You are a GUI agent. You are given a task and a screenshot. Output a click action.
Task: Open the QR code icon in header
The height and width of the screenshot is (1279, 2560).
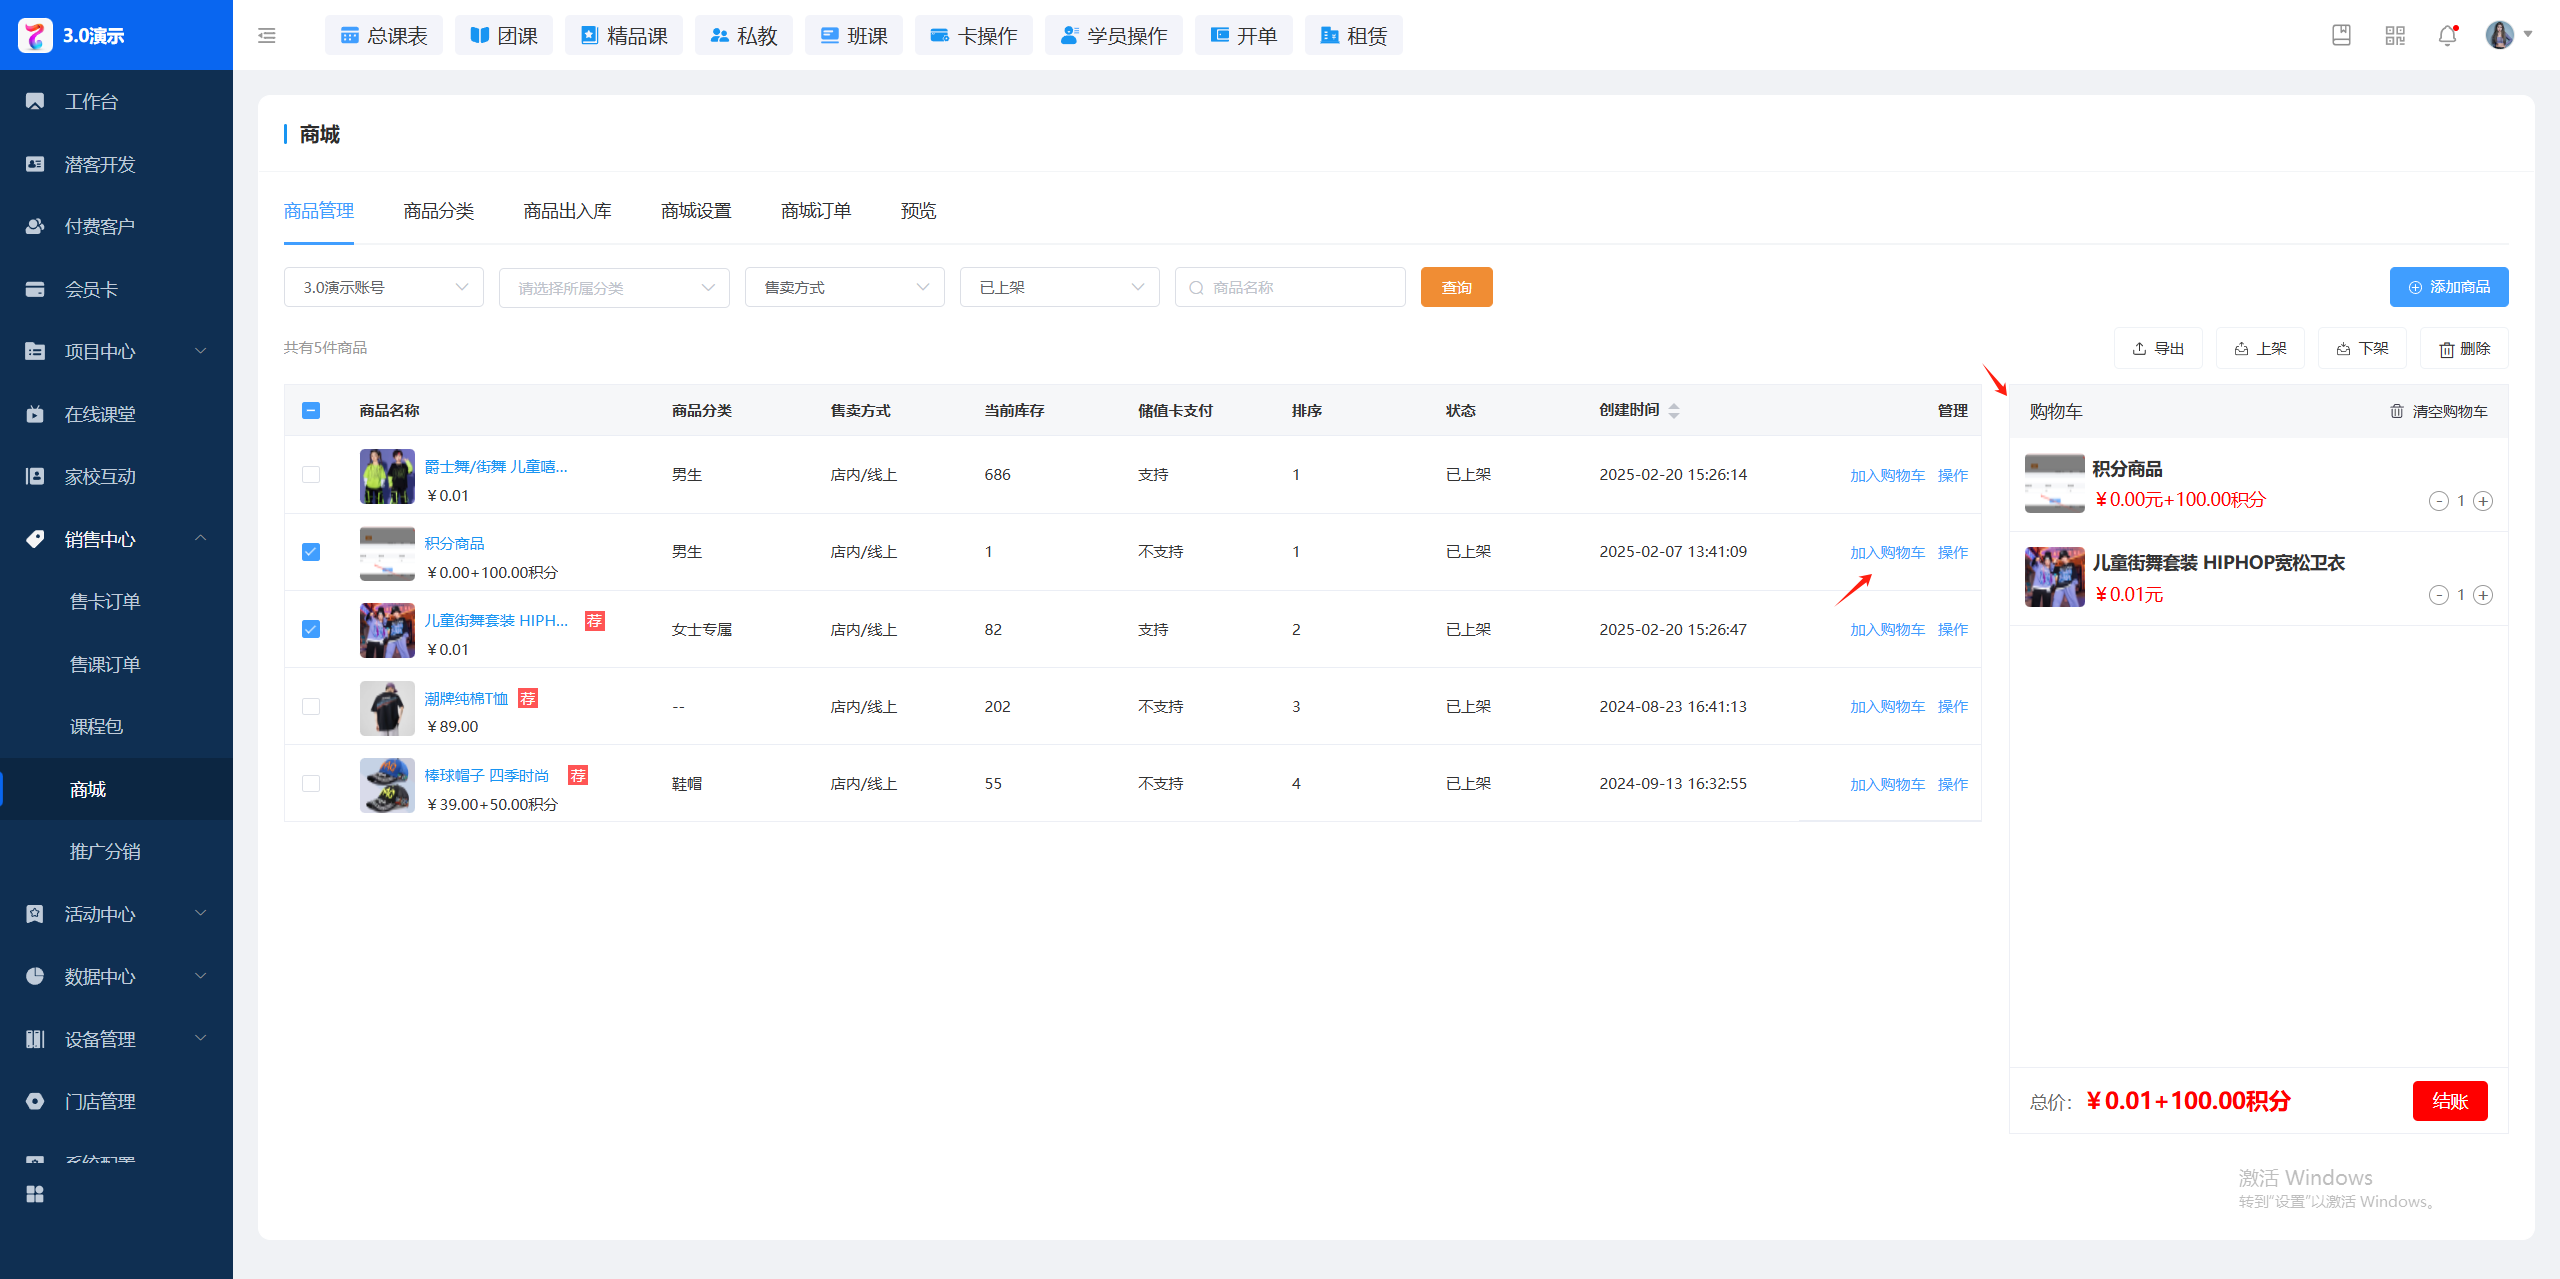point(2394,36)
